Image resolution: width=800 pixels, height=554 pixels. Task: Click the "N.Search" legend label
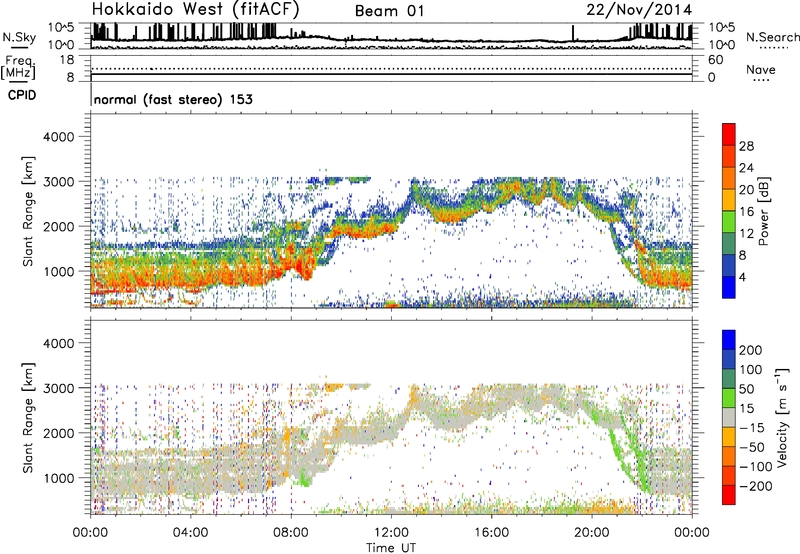point(772,37)
